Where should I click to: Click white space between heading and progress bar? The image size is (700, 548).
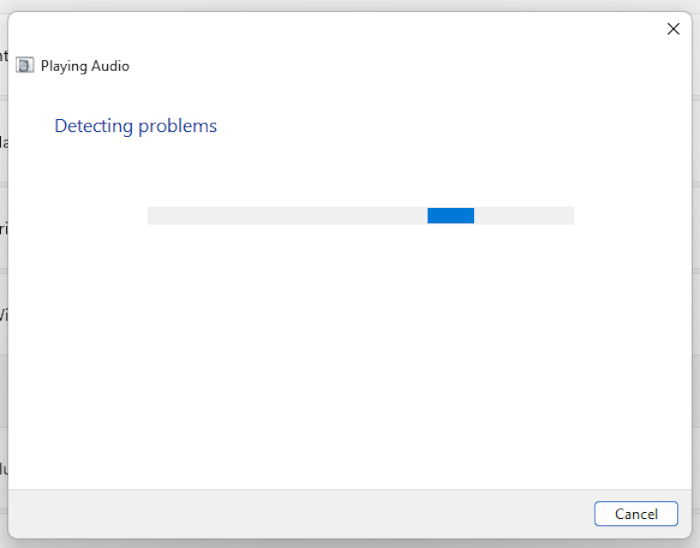tap(350, 172)
